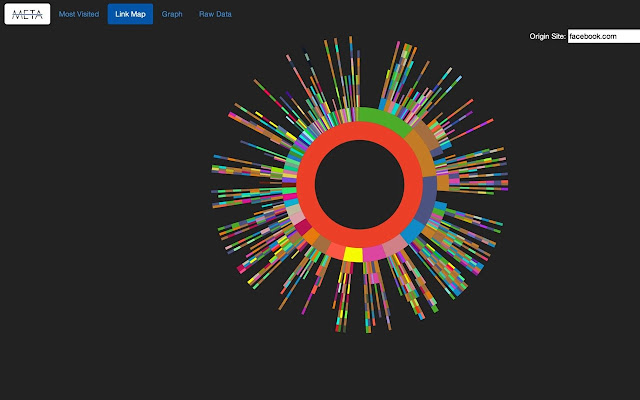Select the pale pink segment on left

[295, 213]
